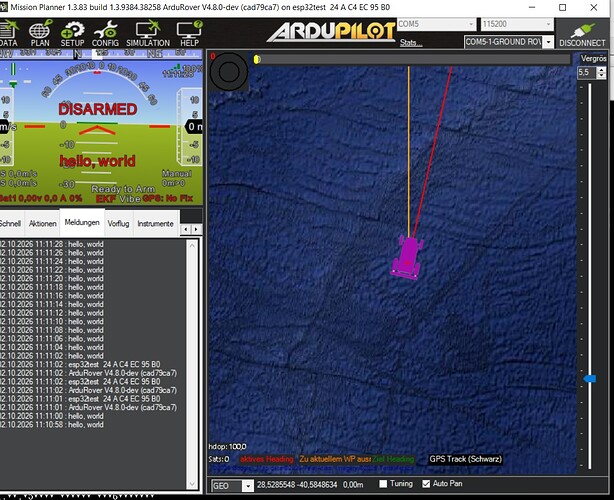This screenshot has width=614, height=500.
Task: Click the HUD heading compass strip
Action: point(101,54)
